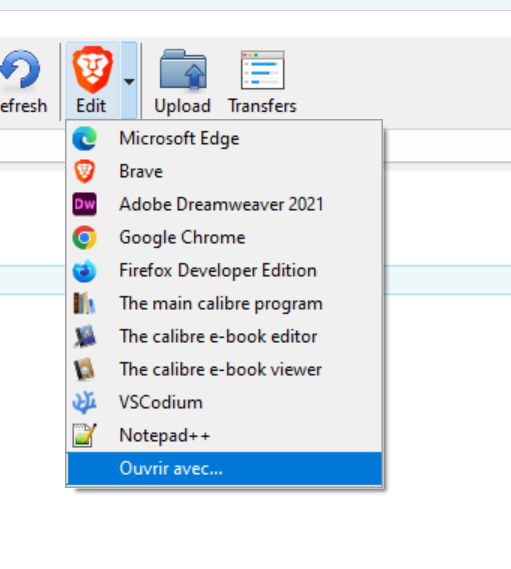Image resolution: width=511 pixels, height=569 pixels.
Task: Choose Microsoft Edge from the editor menu
Action: (x=224, y=139)
